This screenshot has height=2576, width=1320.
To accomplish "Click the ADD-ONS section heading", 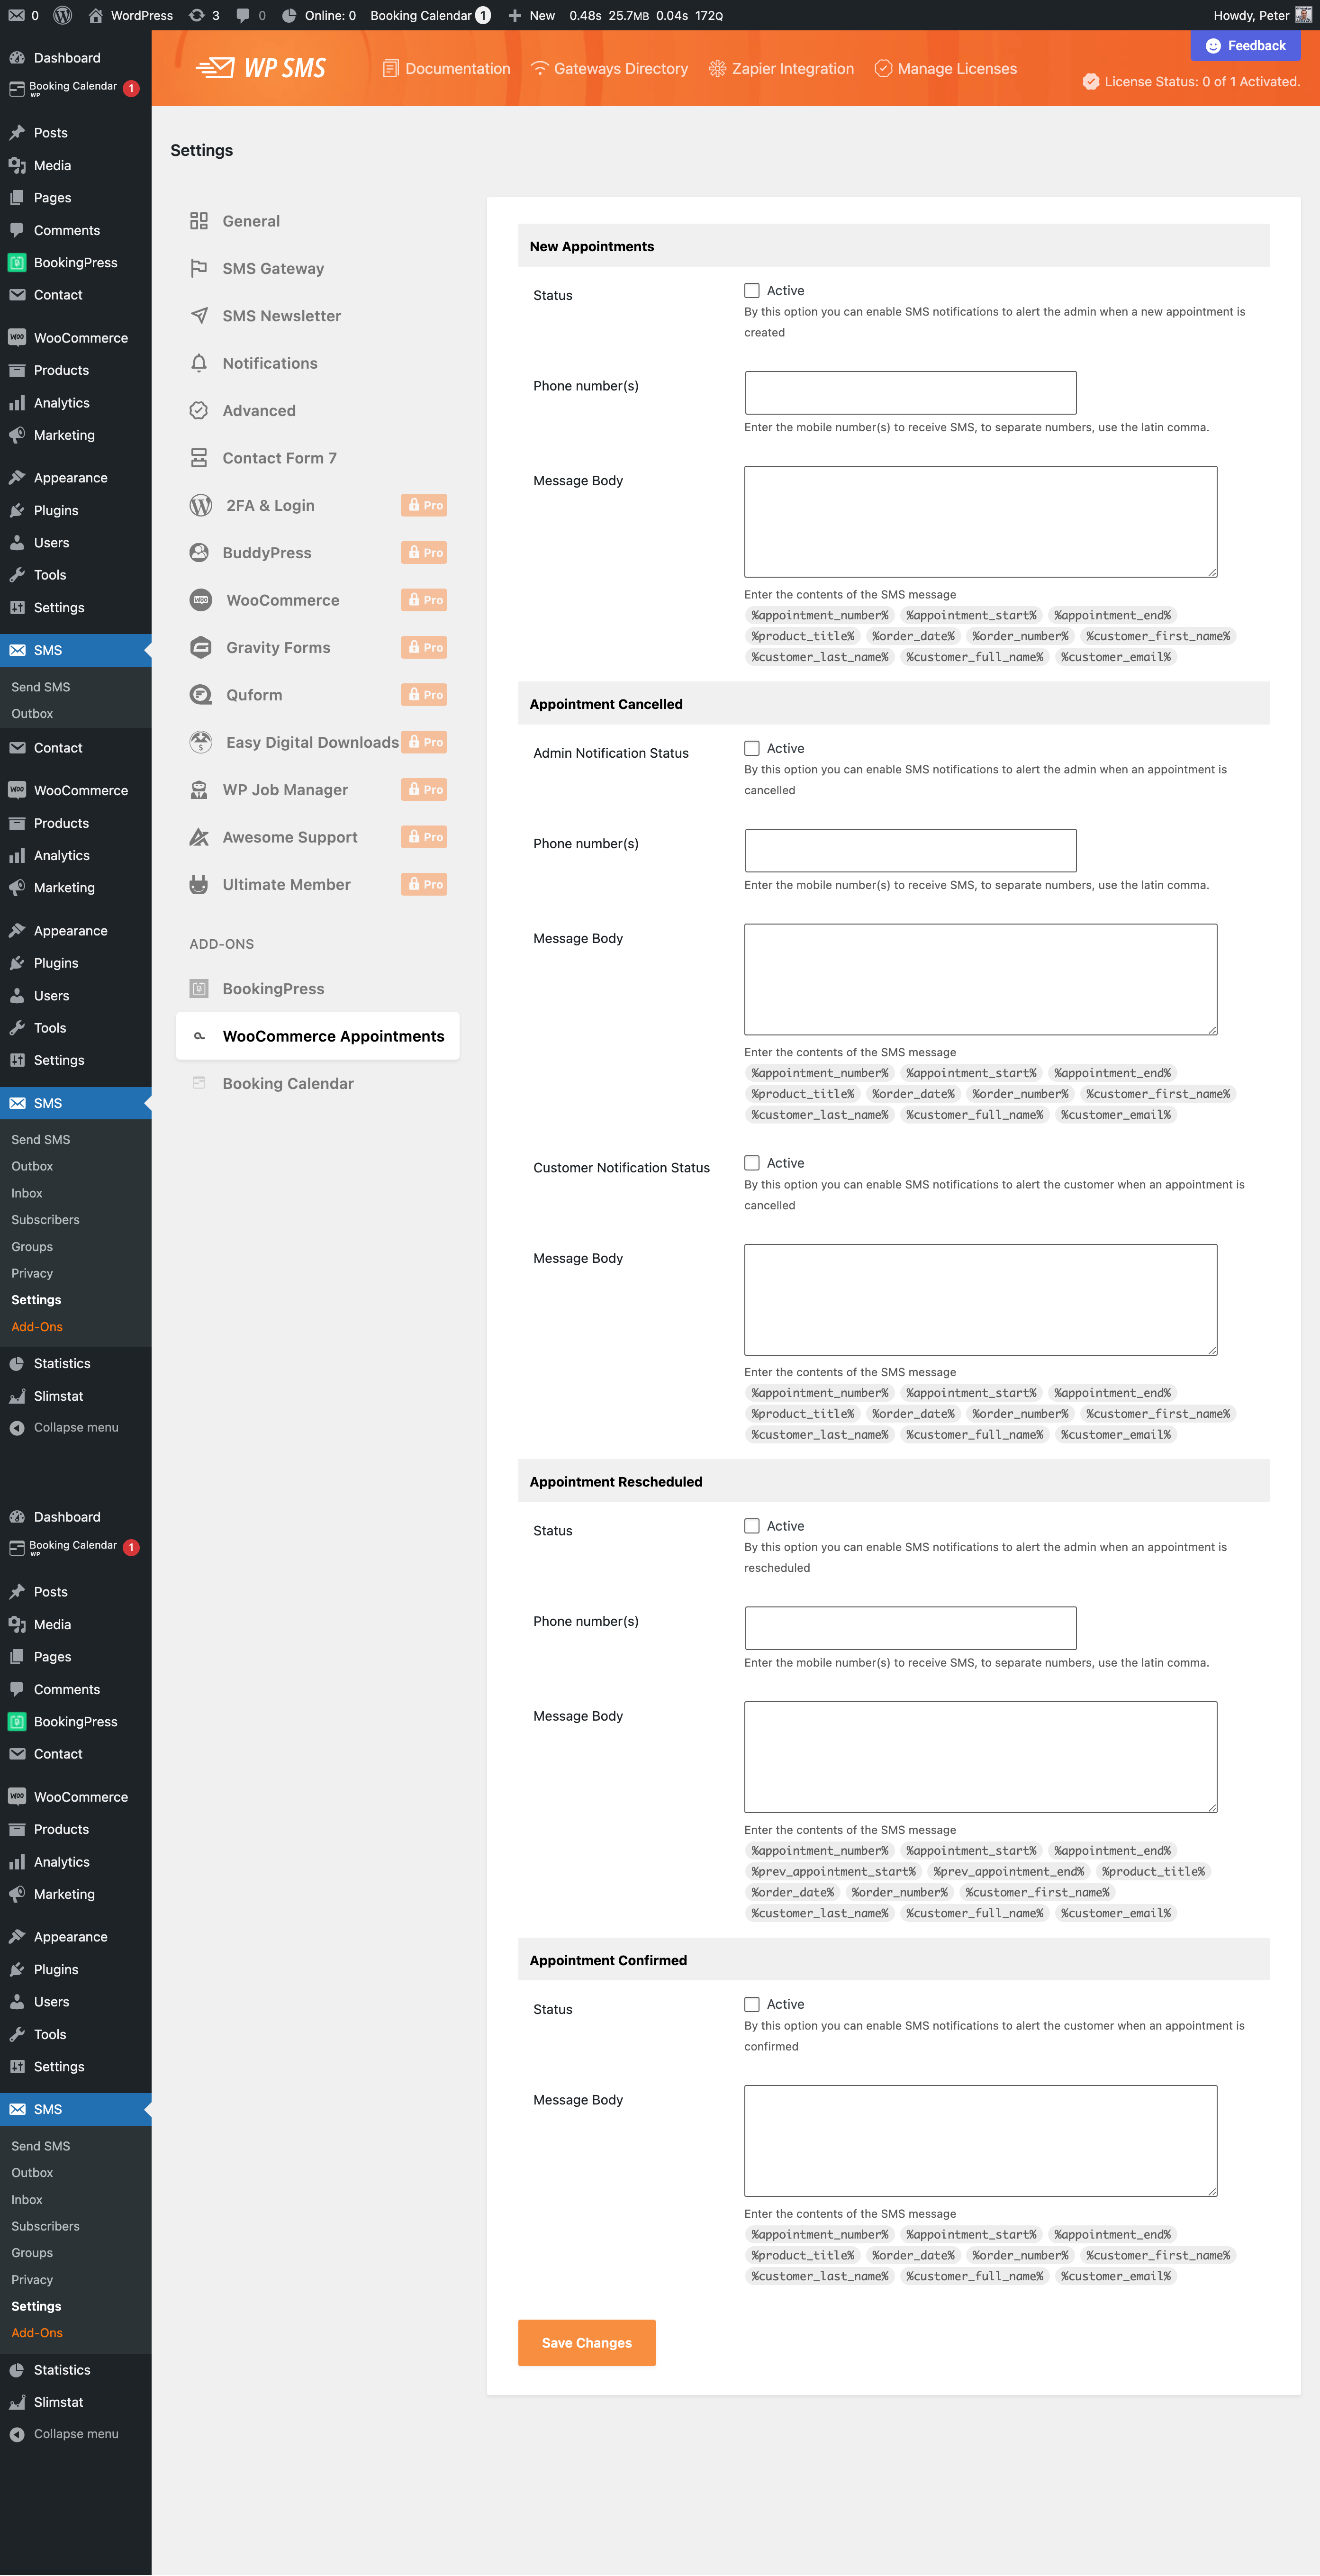I will coord(222,944).
